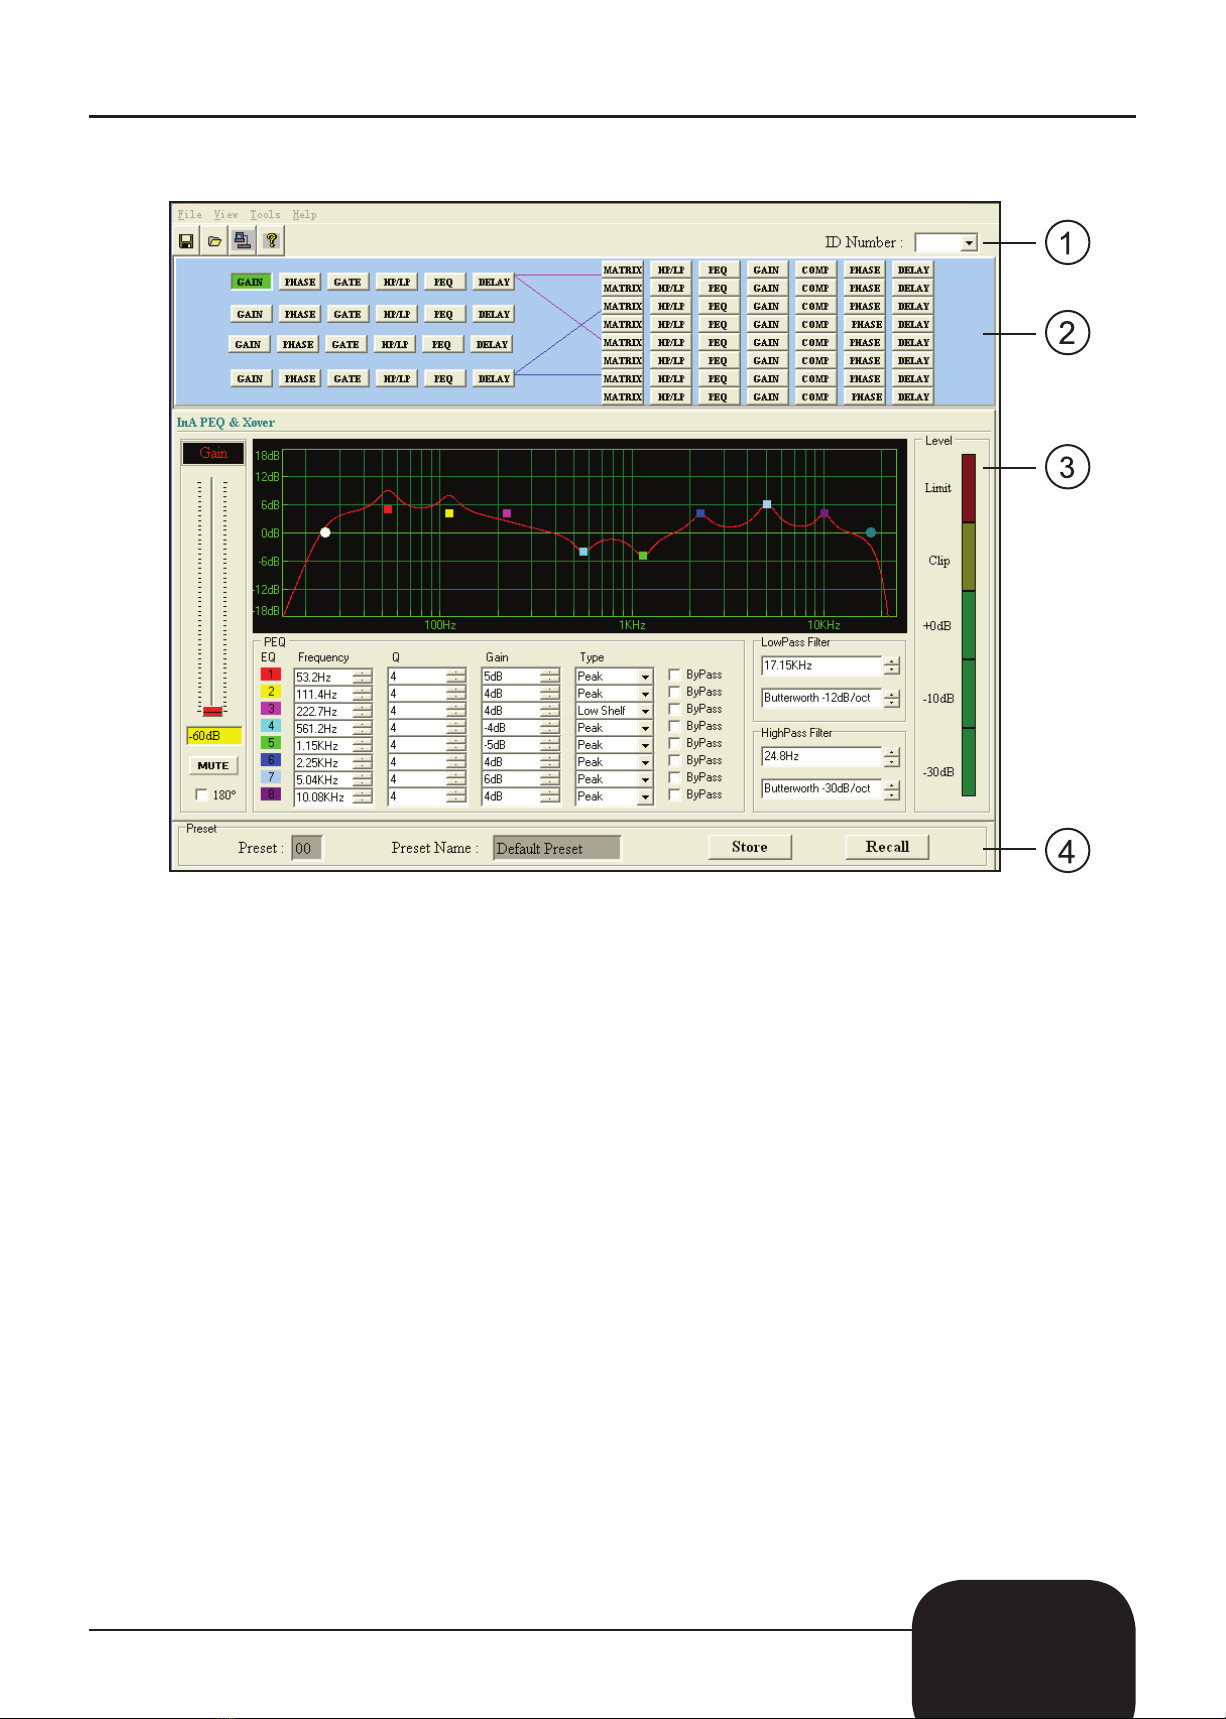Click the white high-pass circle handle on graph
Screen dimensions: 1226x1719
[325, 532]
